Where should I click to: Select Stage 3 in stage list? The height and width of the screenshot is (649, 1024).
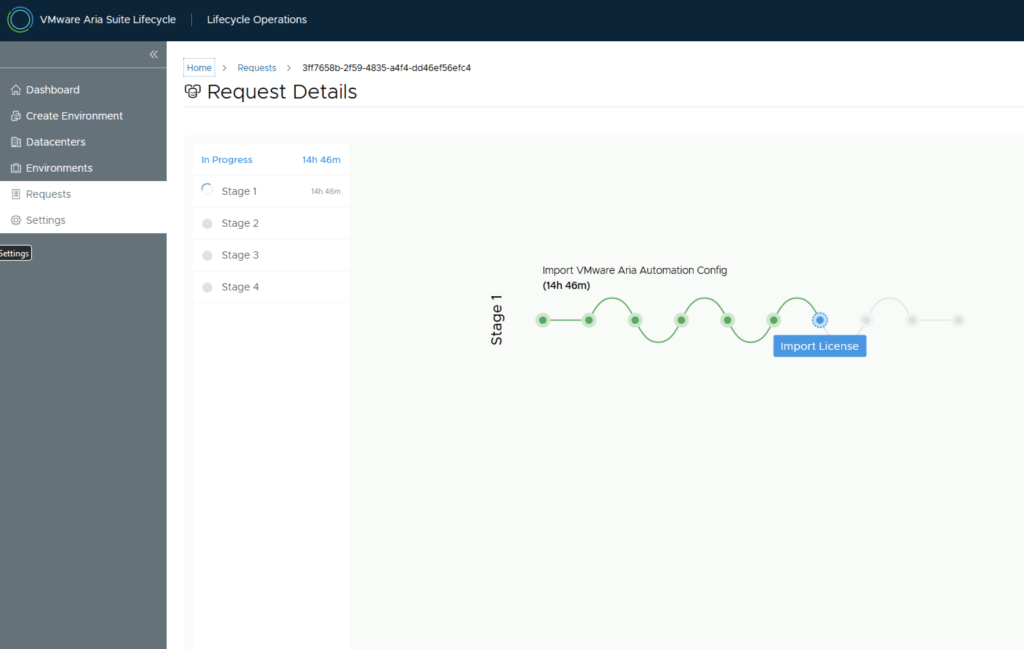[x=240, y=255]
